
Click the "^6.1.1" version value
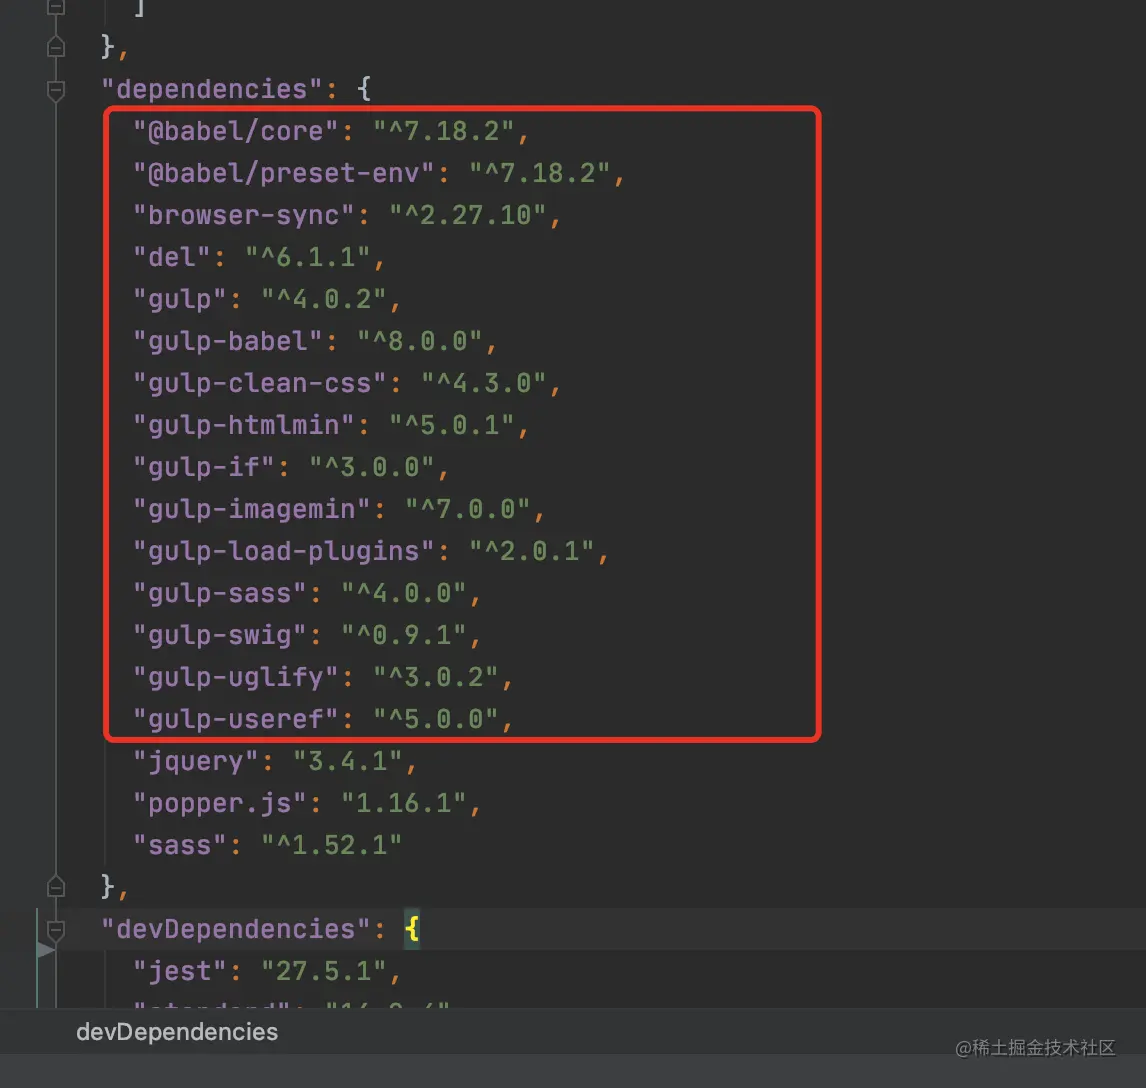pos(307,257)
